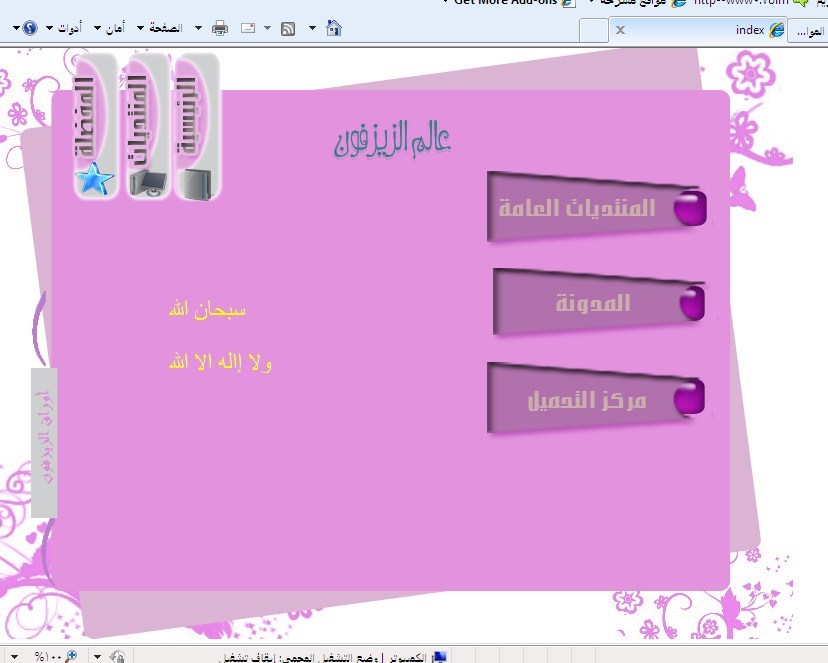This screenshot has width=828, height=663.
Task: Click the Print printer icon
Action: [220, 28]
